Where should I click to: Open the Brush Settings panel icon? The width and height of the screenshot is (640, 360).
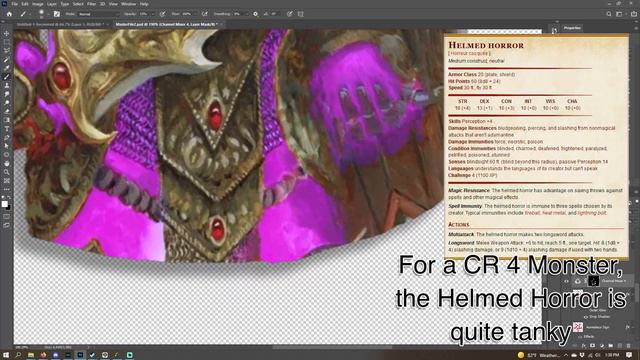(57, 14)
